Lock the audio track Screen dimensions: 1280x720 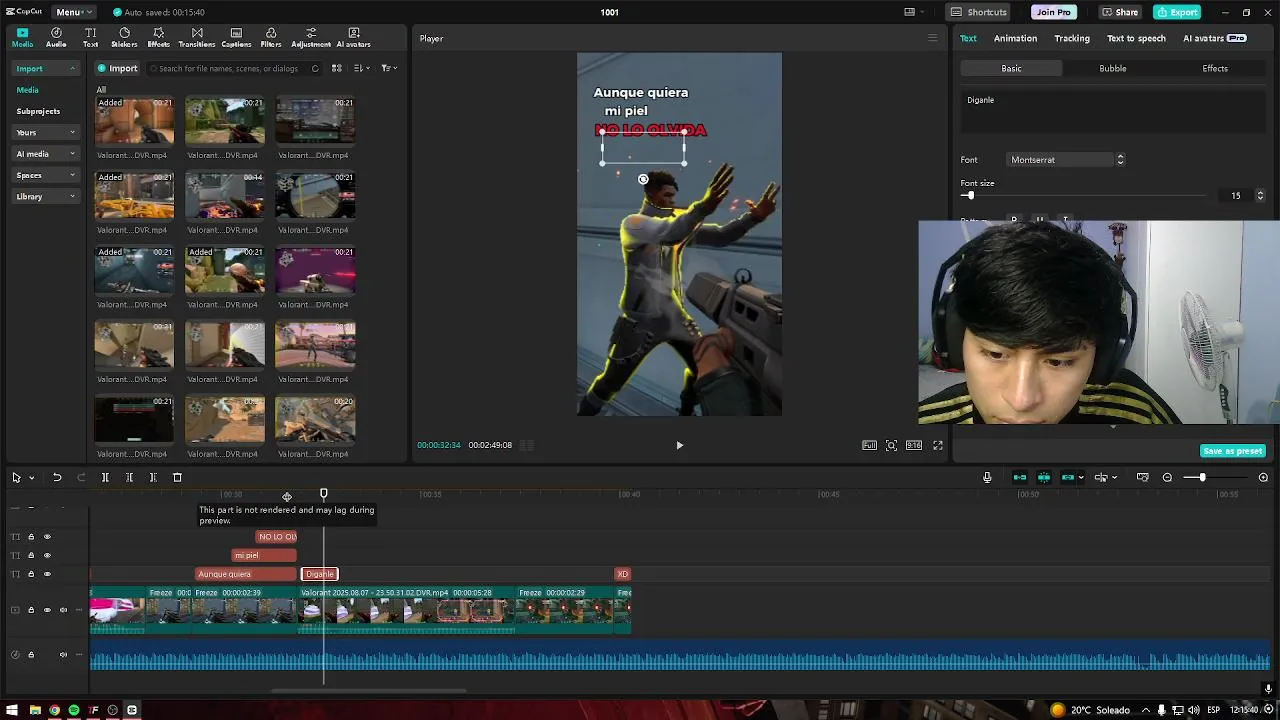[31, 655]
